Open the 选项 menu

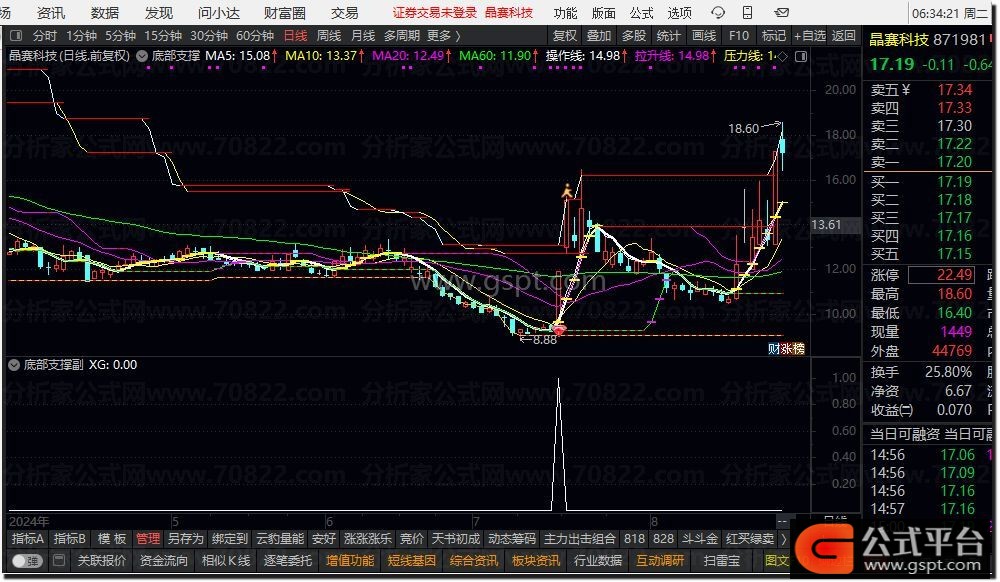680,13
